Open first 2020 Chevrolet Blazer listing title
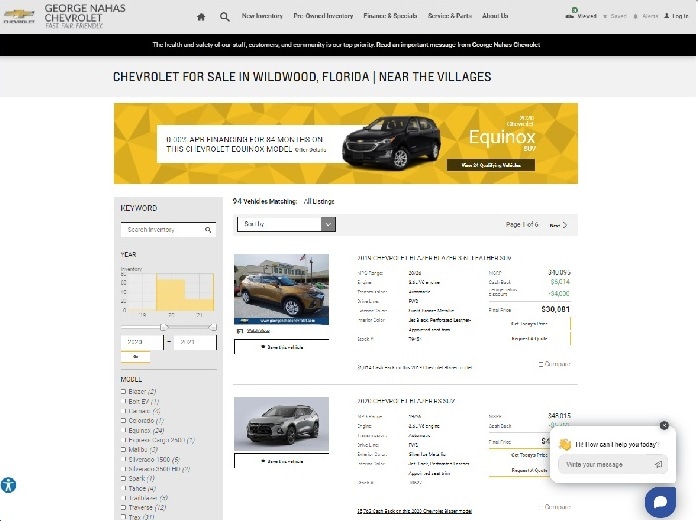The image size is (698, 521). tap(434, 258)
